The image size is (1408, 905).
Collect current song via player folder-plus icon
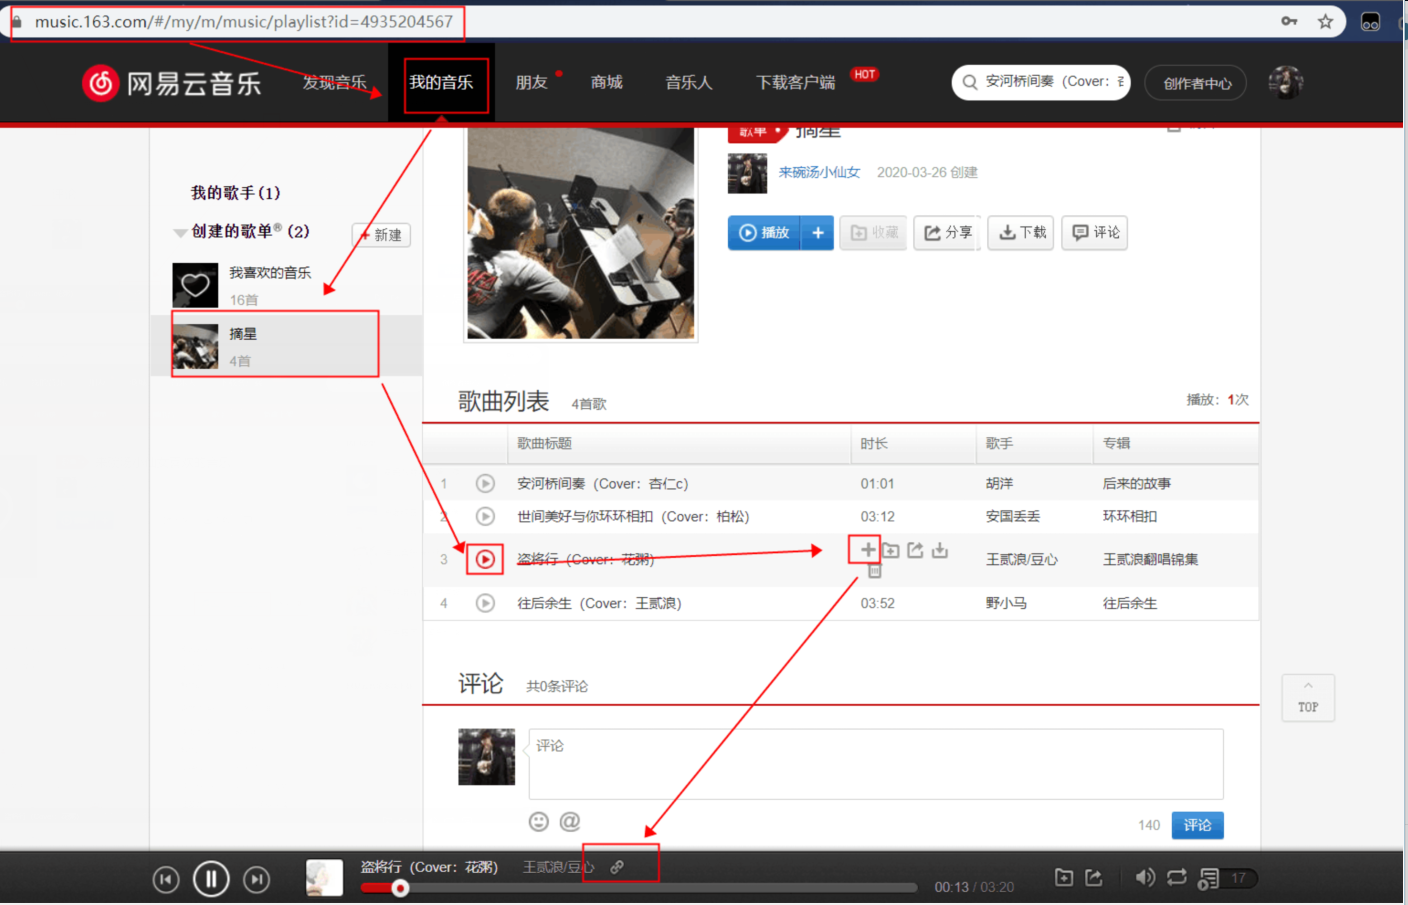1064,877
